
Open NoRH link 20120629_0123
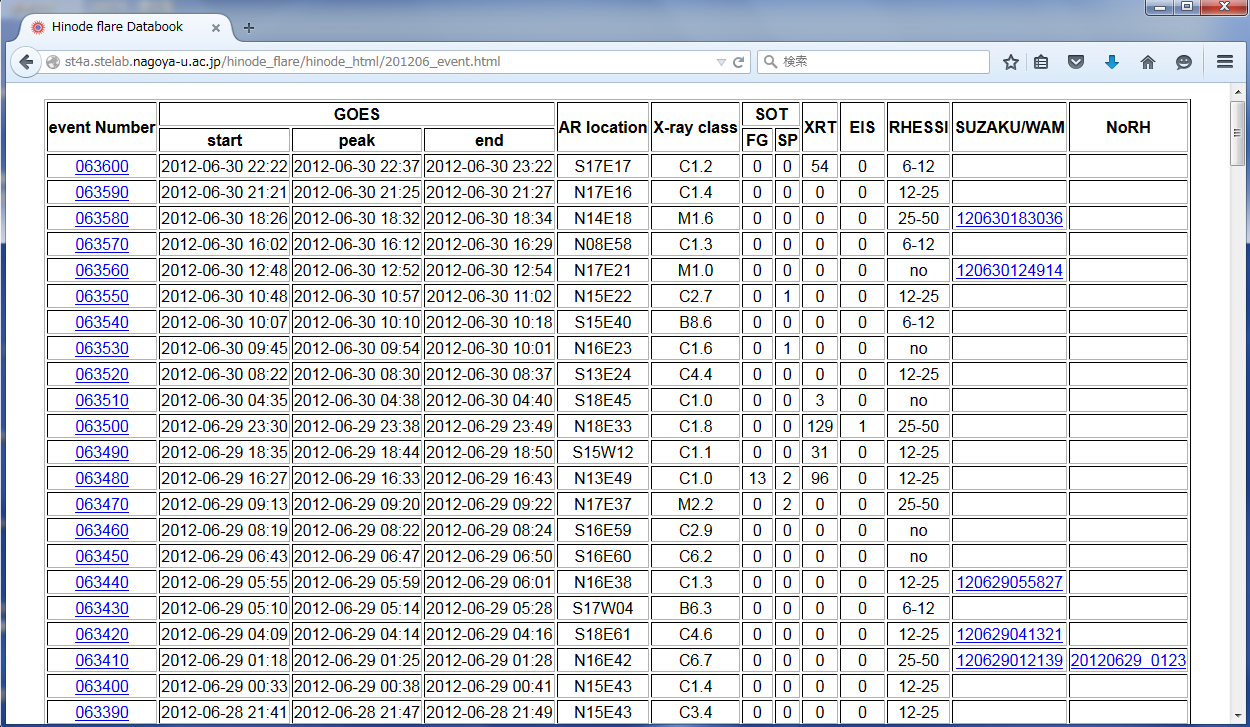coord(1128,660)
